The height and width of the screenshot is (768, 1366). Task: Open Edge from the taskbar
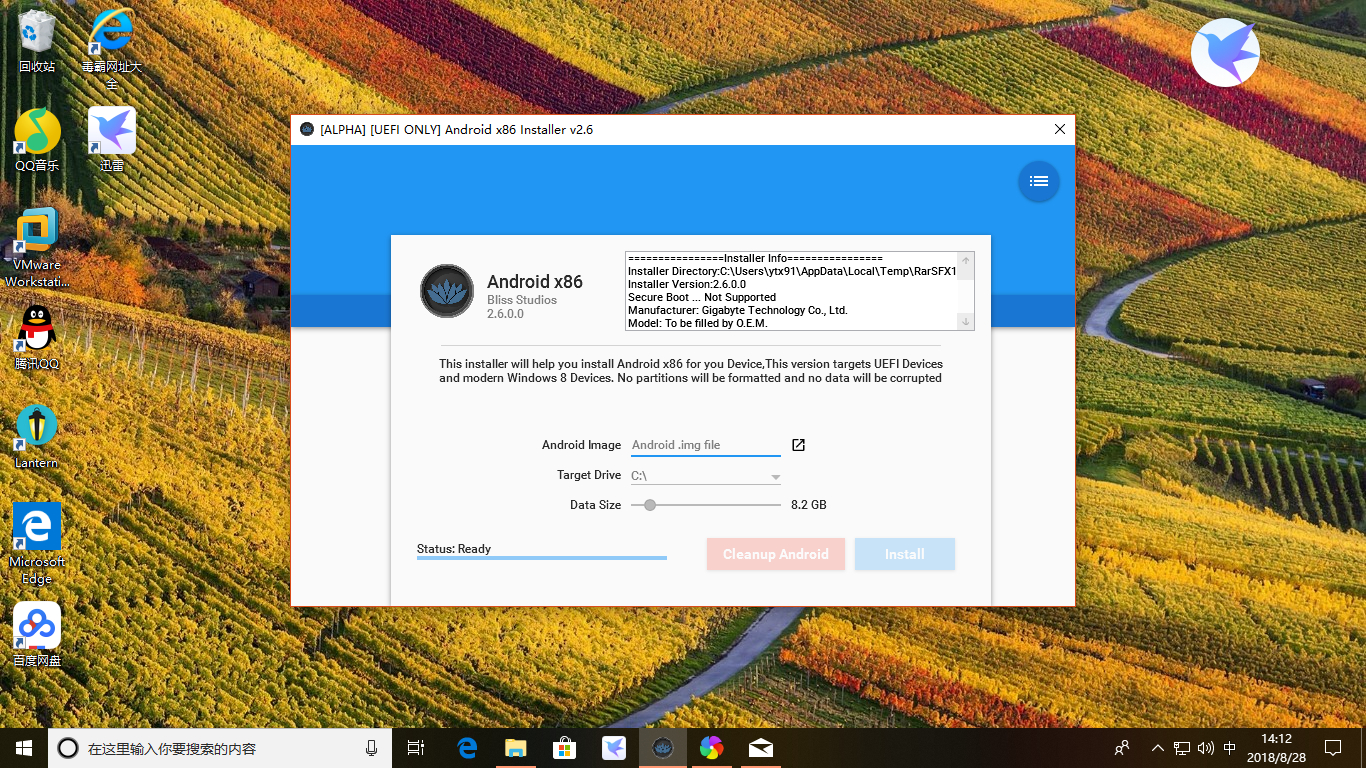(467, 748)
